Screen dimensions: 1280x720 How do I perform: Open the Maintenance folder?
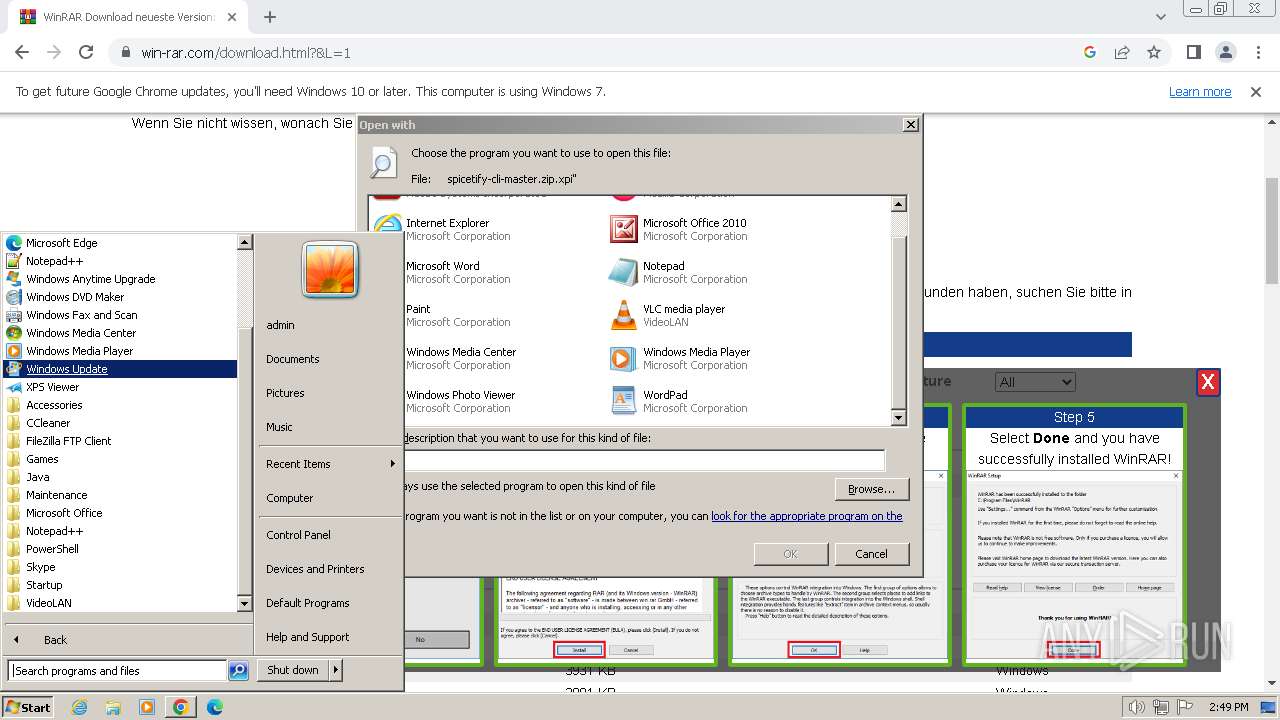click(56, 495)
